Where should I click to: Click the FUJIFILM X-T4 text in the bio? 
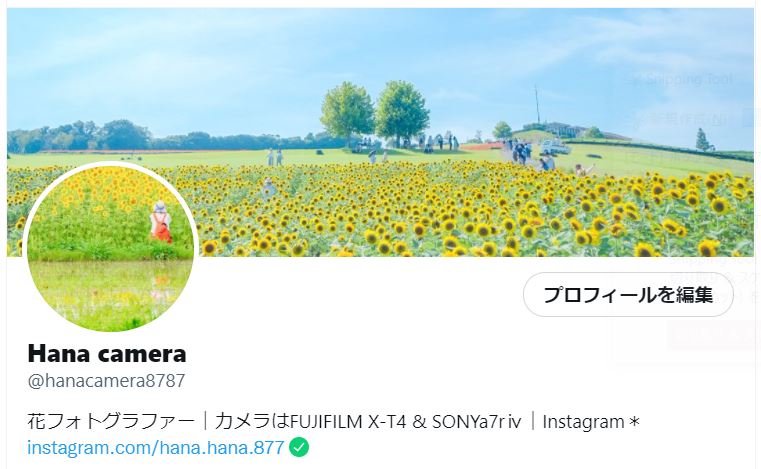(348, 422)
